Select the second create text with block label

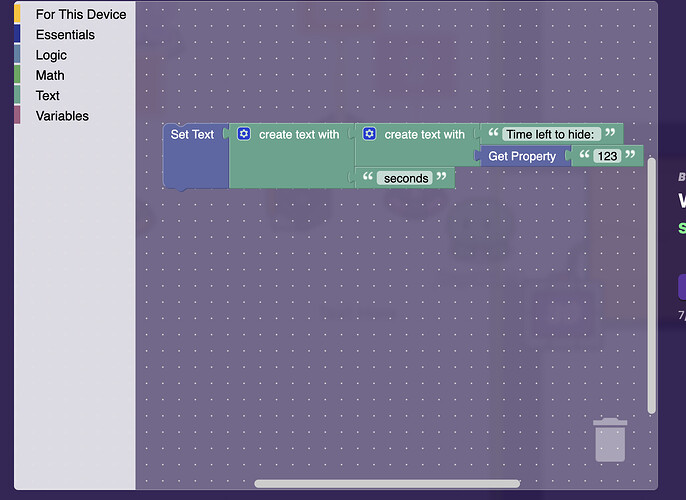pos(424,134)
